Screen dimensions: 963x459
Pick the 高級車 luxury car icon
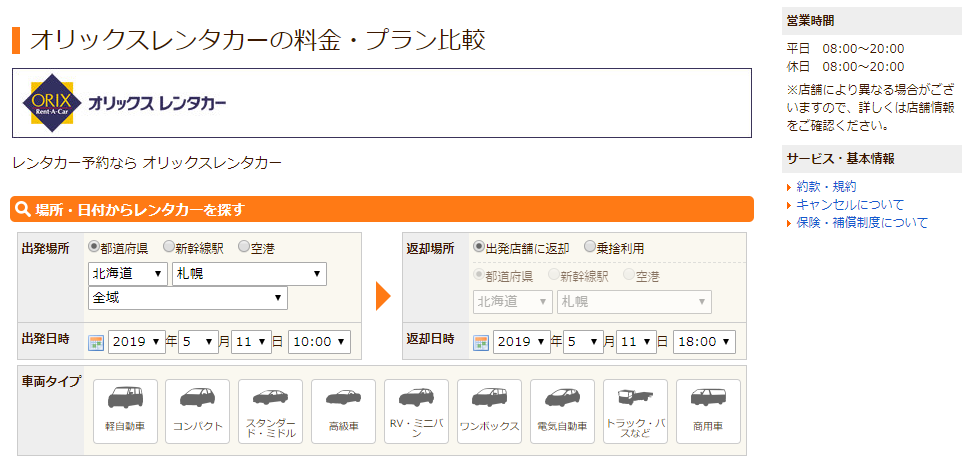click(343, 411)
